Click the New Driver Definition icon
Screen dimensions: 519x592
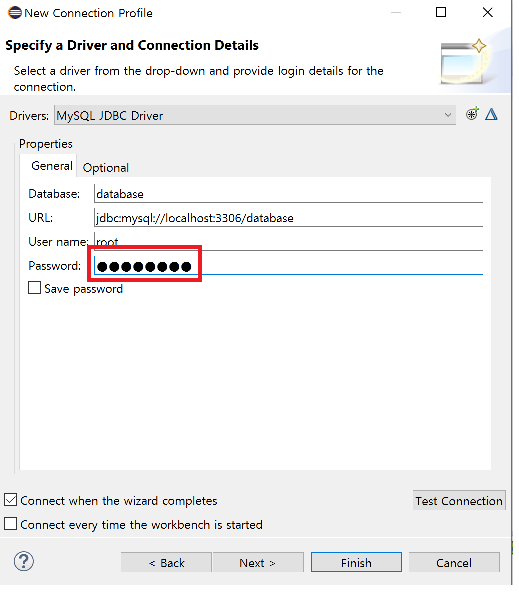pos(472,114)
